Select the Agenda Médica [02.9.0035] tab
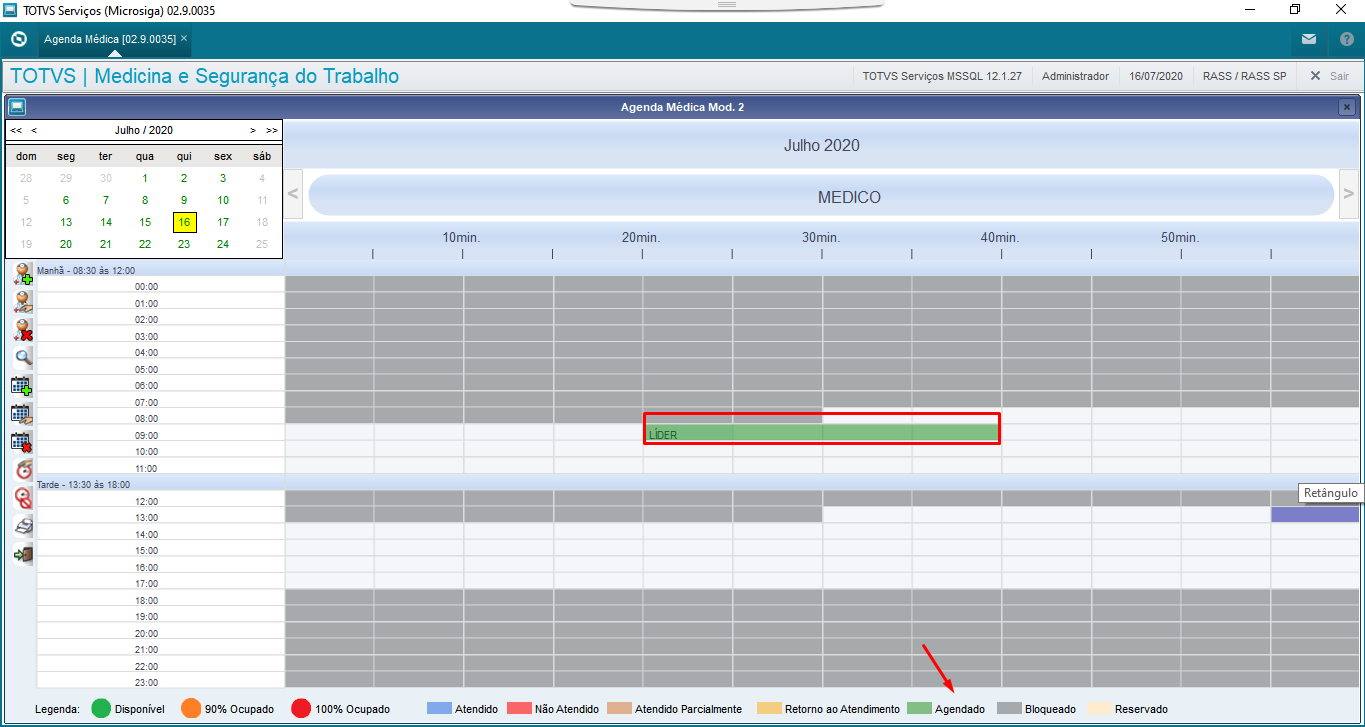Viewport: 1365px width, 727px height. click(x=110, y=39)
